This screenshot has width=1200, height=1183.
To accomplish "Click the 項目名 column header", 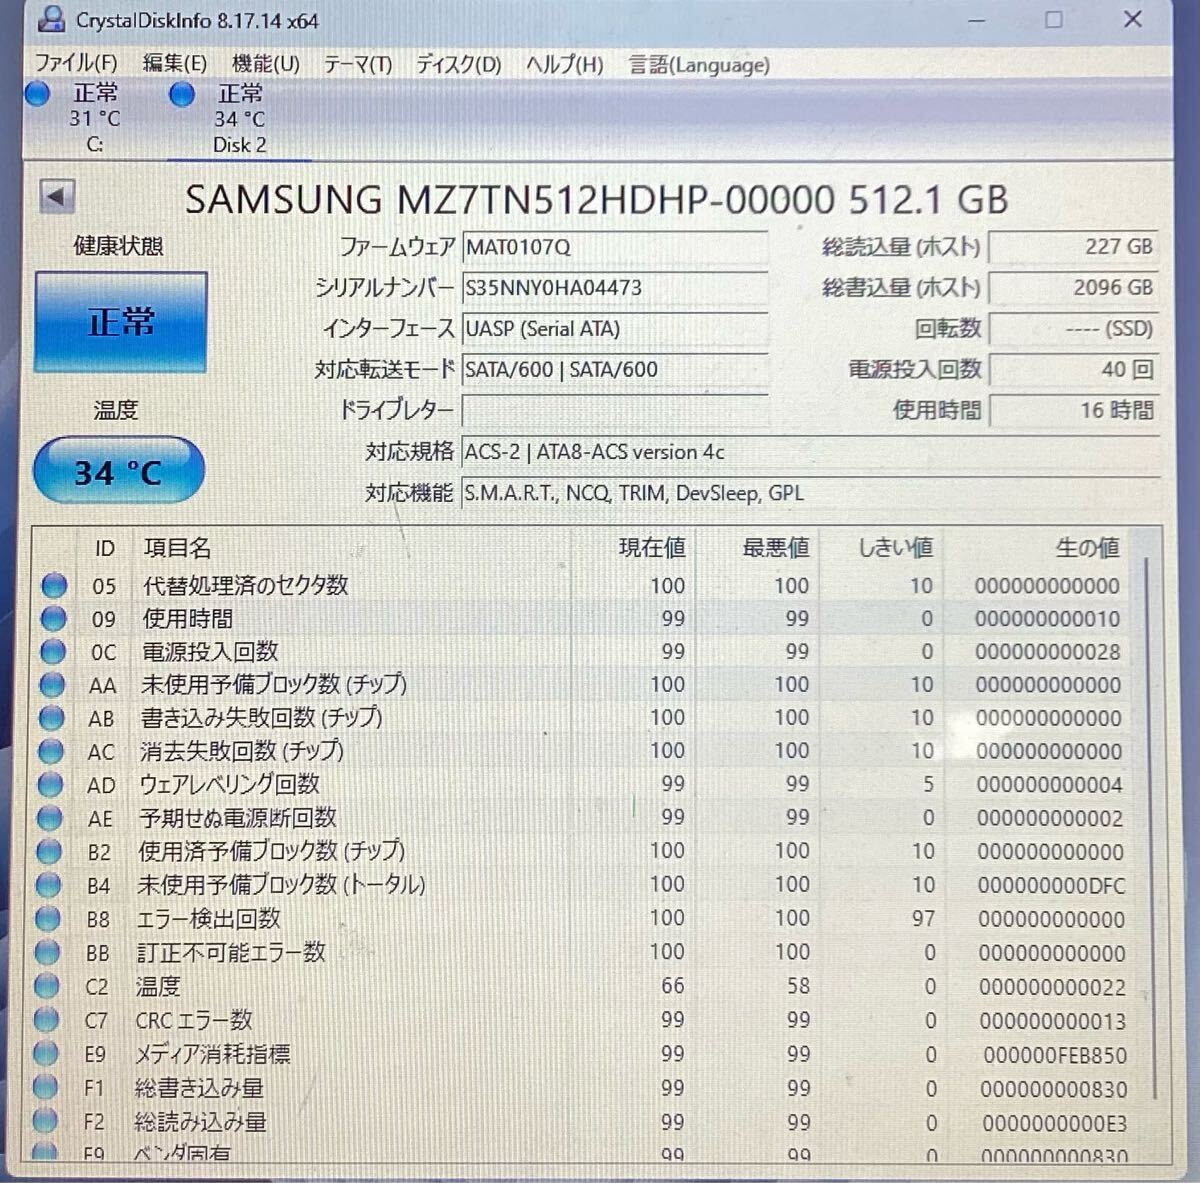I will (x=177, y=548).
